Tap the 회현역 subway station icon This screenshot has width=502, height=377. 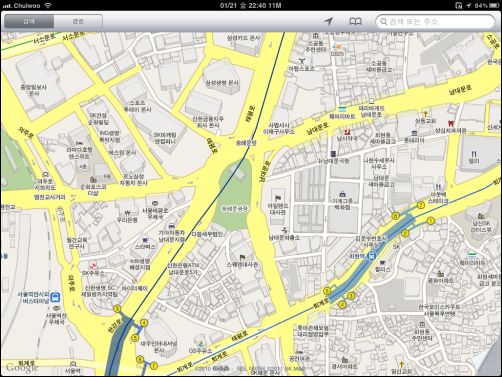tap(371, 256)
